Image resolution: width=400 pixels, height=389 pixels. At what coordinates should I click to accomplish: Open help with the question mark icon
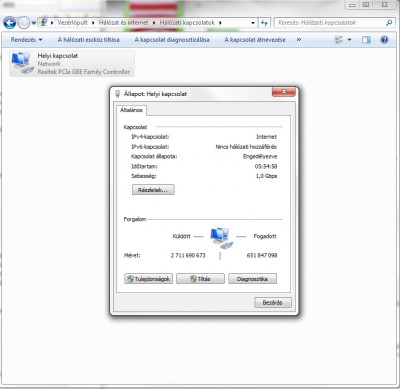(384, 40)
